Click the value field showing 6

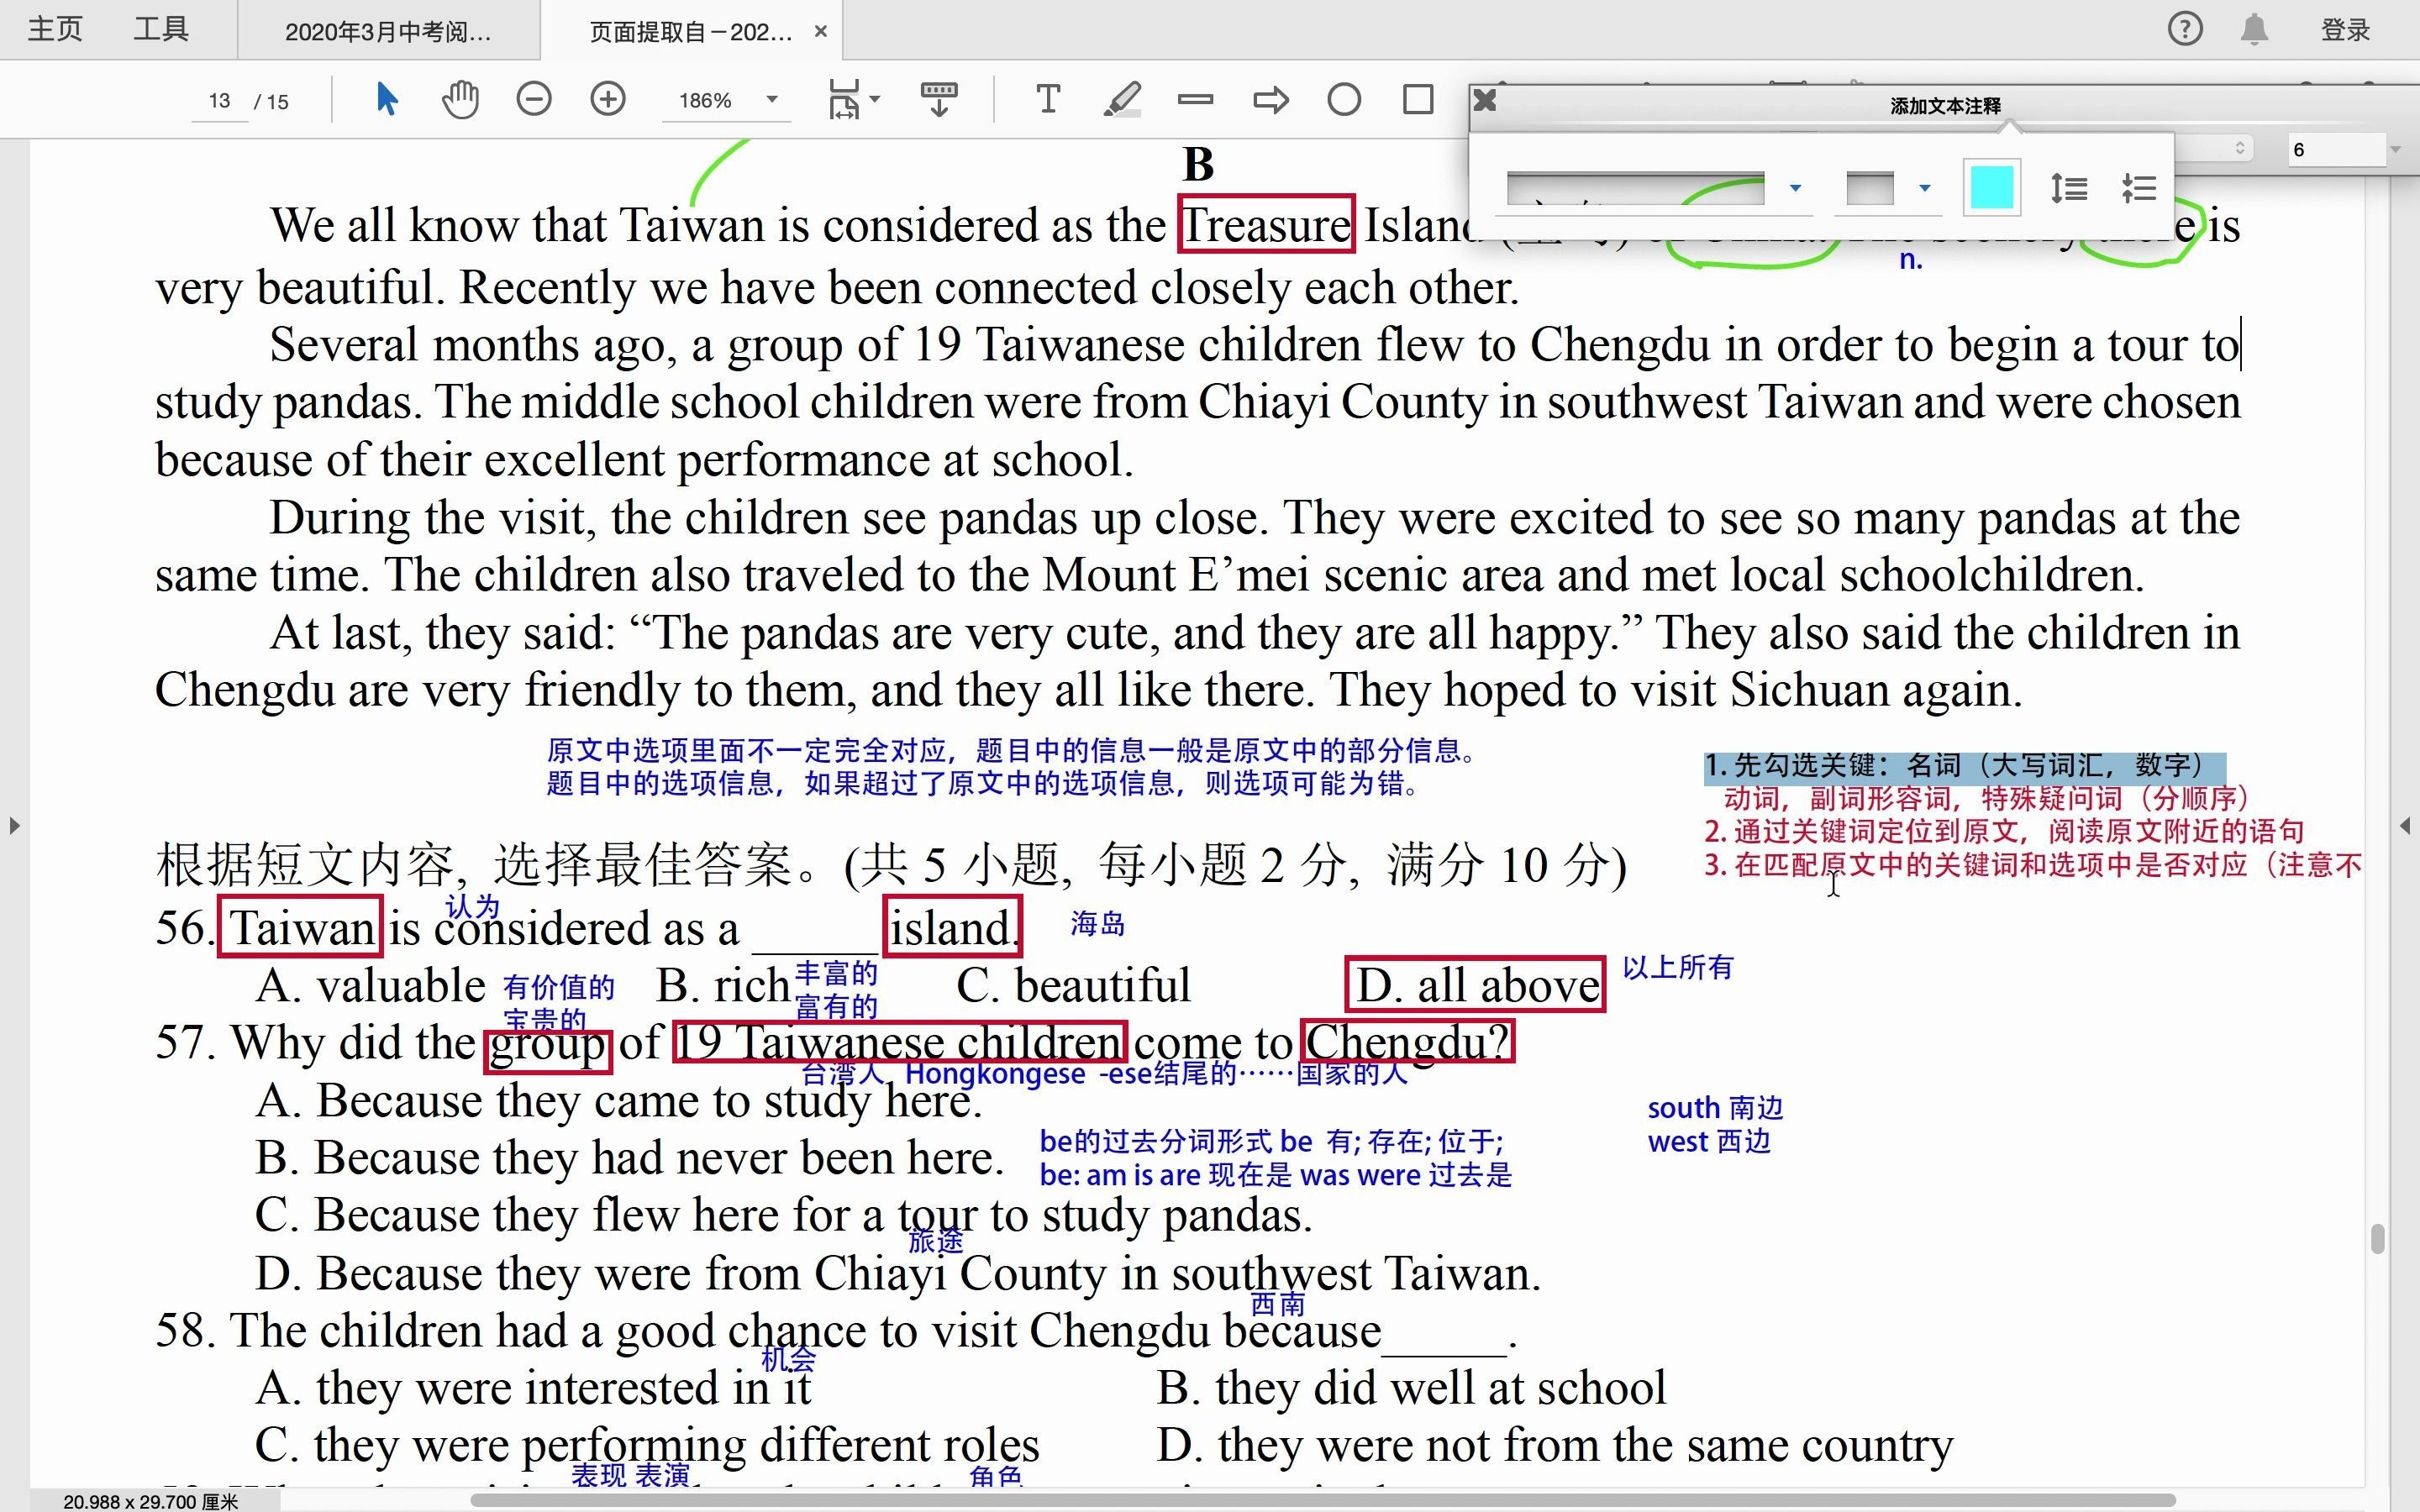[x=2335, y=150]
